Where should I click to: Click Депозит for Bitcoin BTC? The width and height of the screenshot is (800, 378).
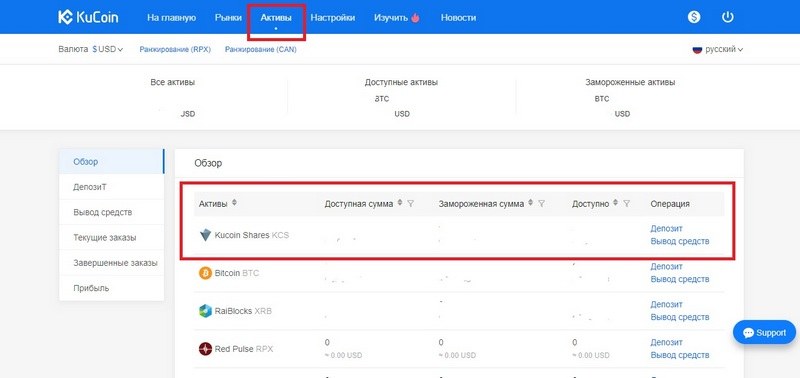tap(666, 266)
